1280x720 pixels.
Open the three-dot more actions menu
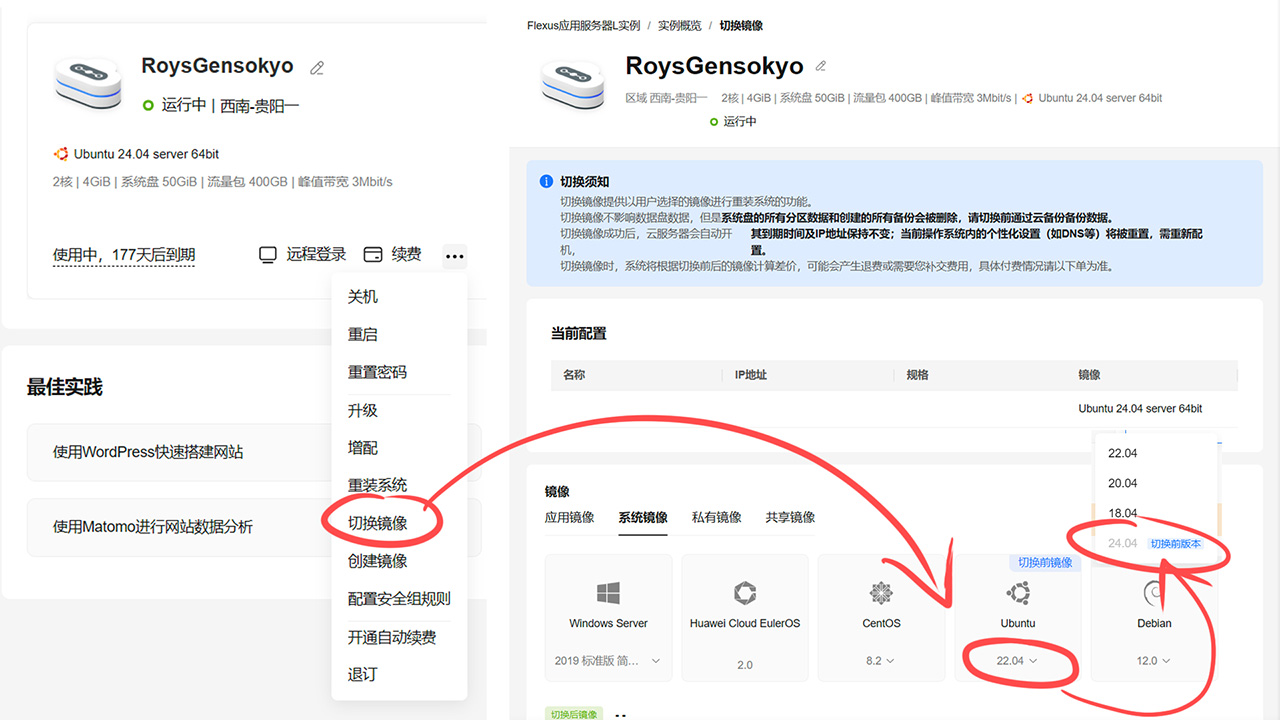455,256
